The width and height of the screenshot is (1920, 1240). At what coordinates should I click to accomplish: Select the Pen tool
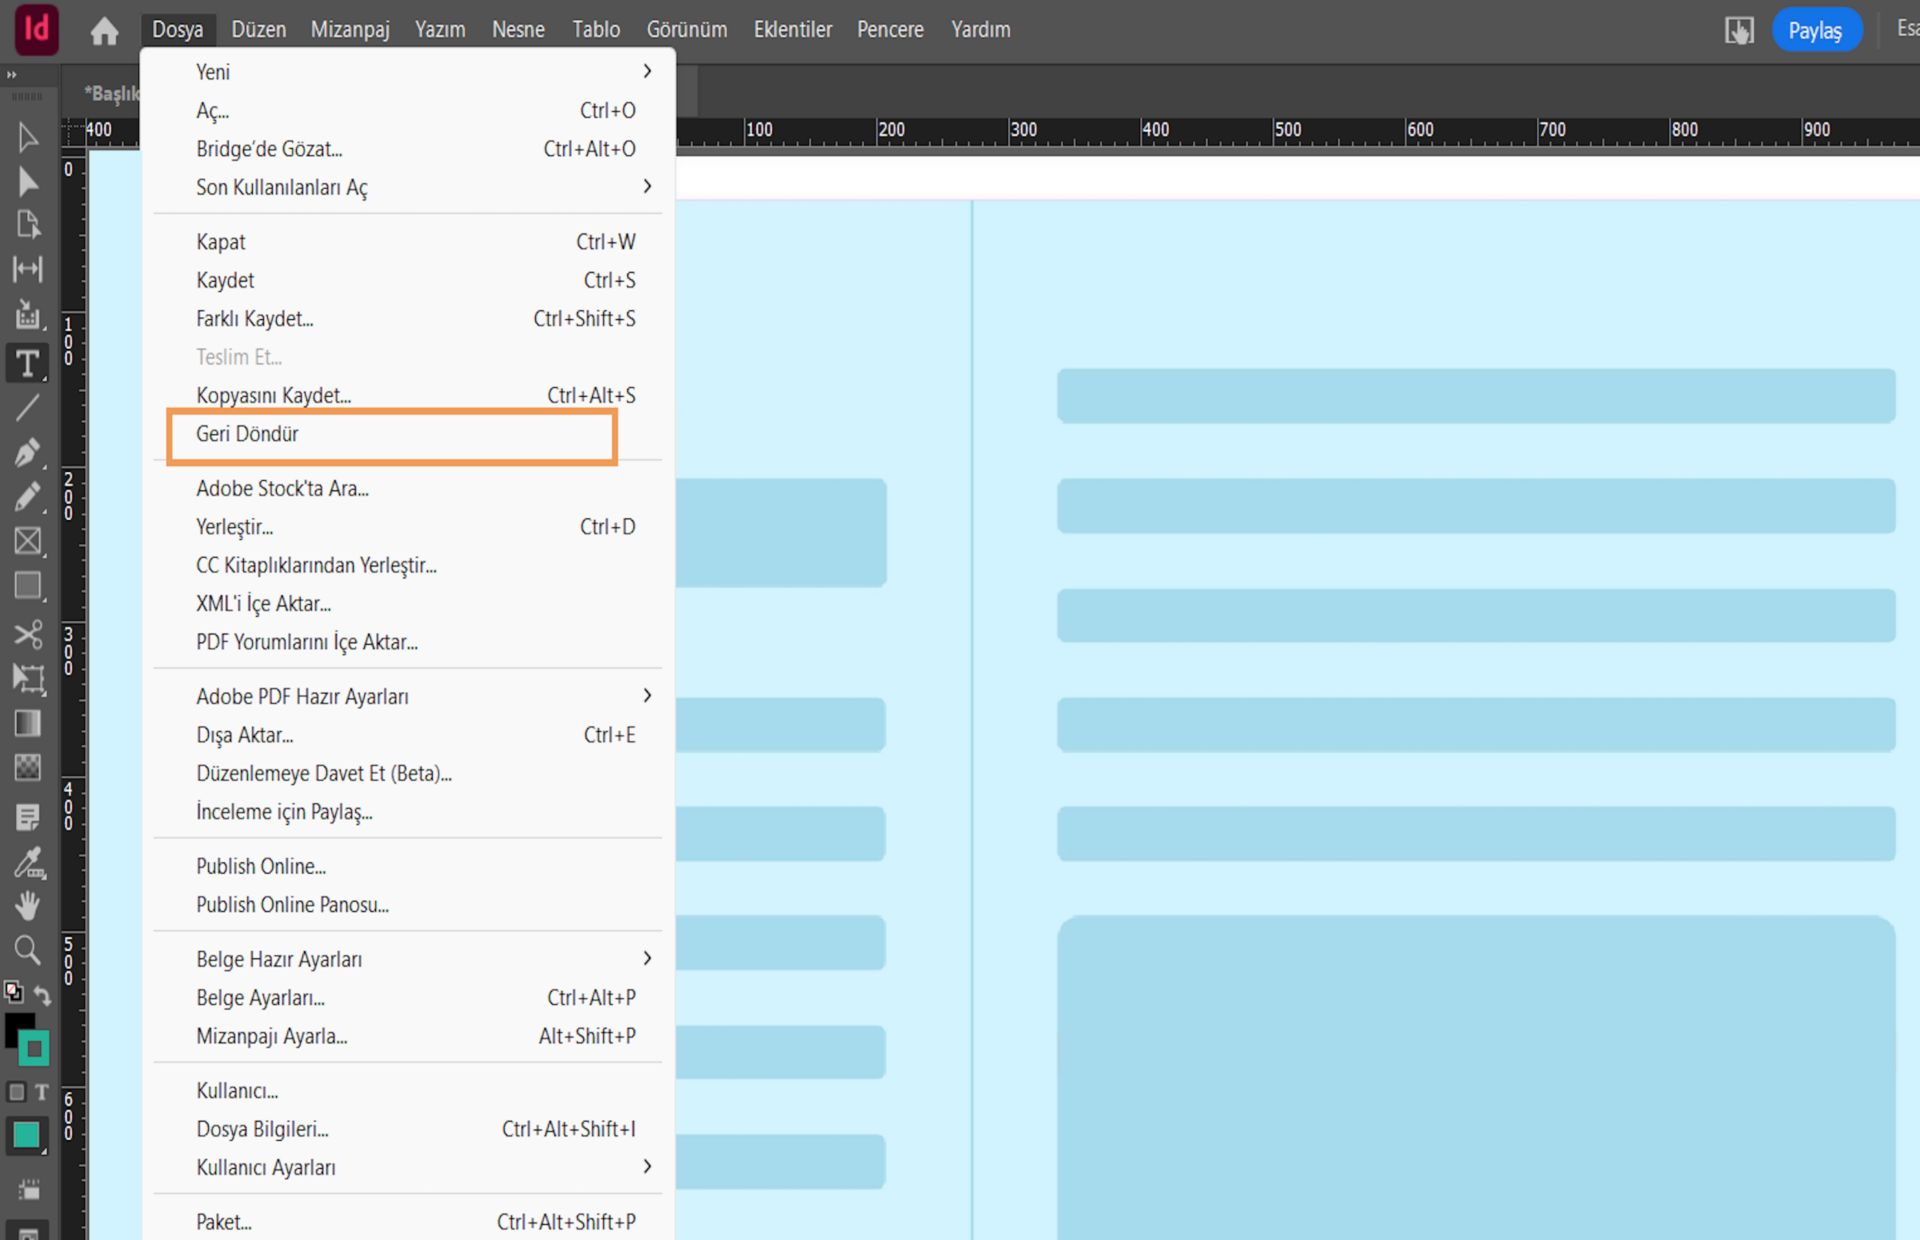click(x=27, y=452)
